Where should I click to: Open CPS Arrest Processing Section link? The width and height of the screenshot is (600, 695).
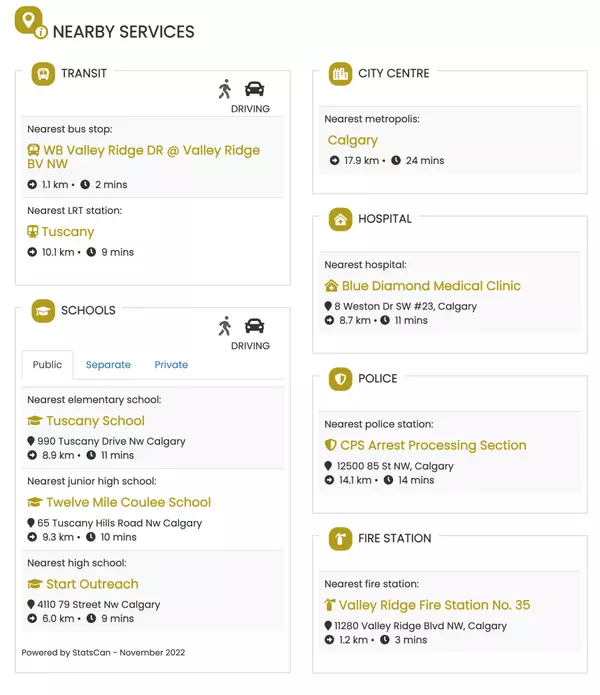pyautogui.click(x=433, y=446)
